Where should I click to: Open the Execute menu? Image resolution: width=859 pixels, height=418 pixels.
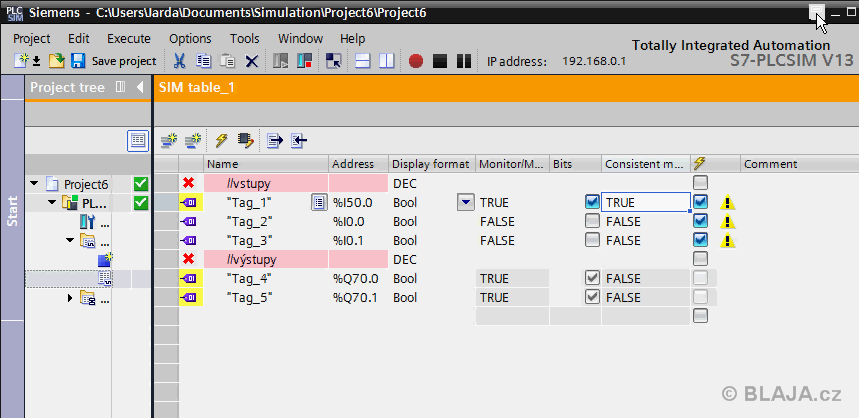(129, 38)
